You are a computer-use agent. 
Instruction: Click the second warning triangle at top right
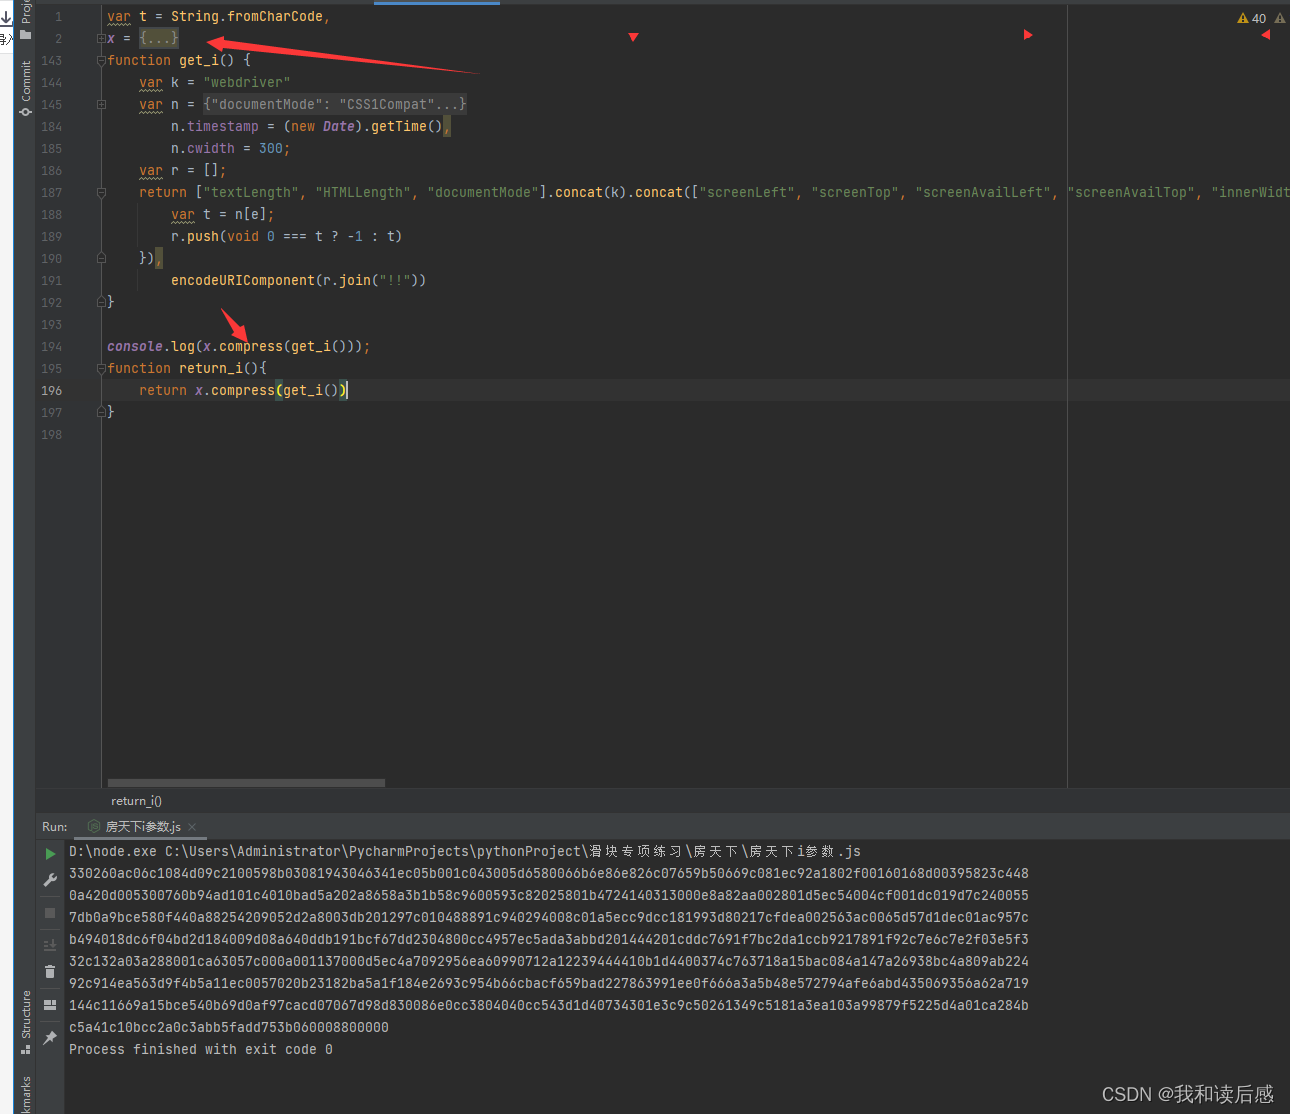1280,18
